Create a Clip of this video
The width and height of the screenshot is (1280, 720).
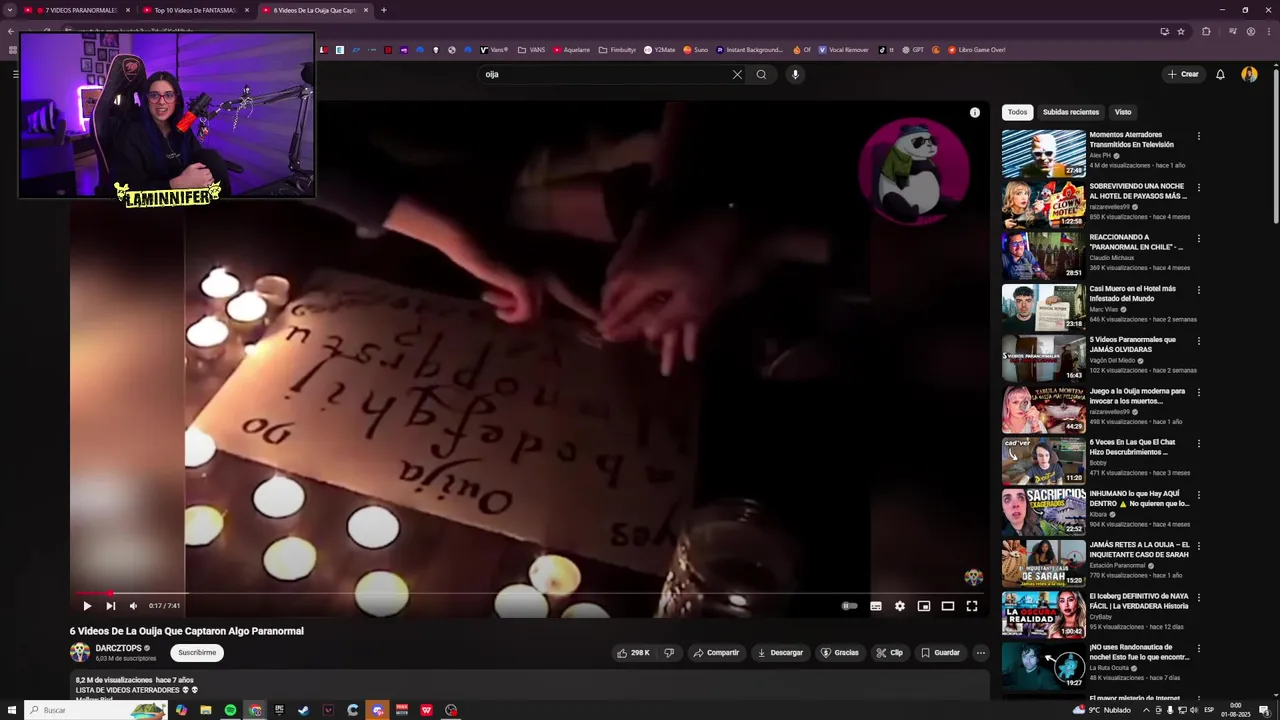click(889, 653)
